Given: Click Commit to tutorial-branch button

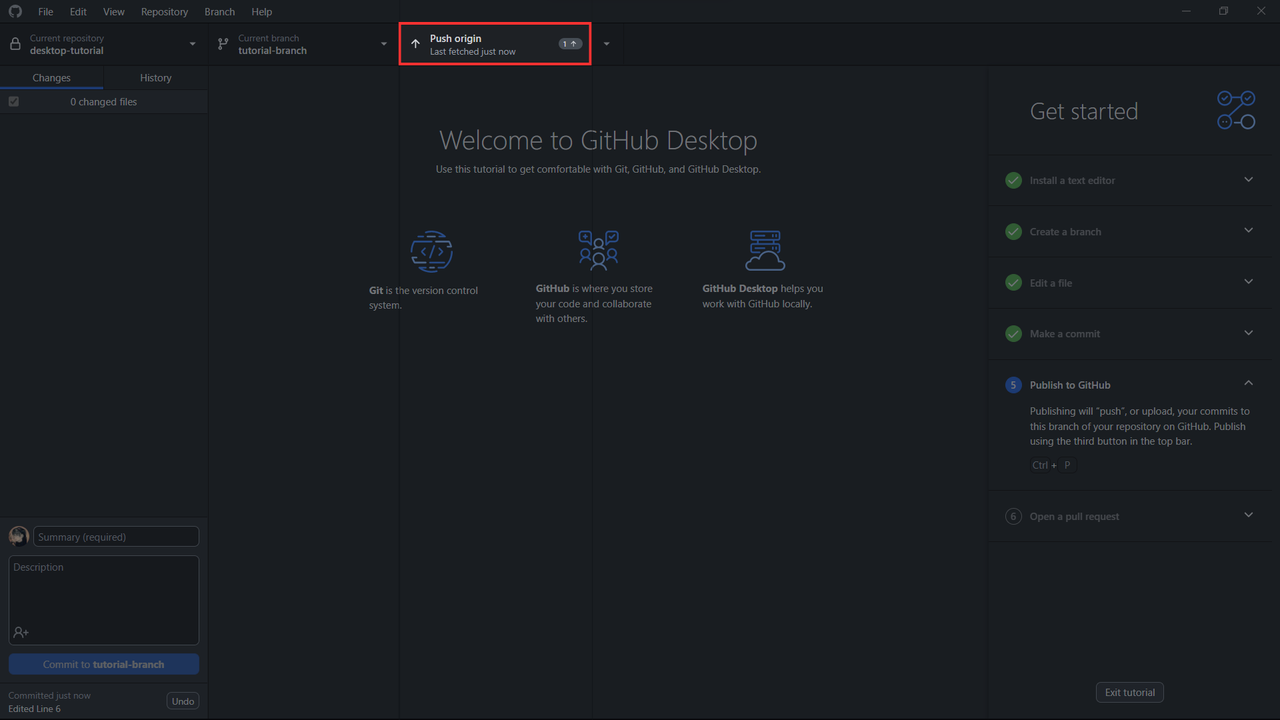Looking at the screenshot, I should pos(104,664).
